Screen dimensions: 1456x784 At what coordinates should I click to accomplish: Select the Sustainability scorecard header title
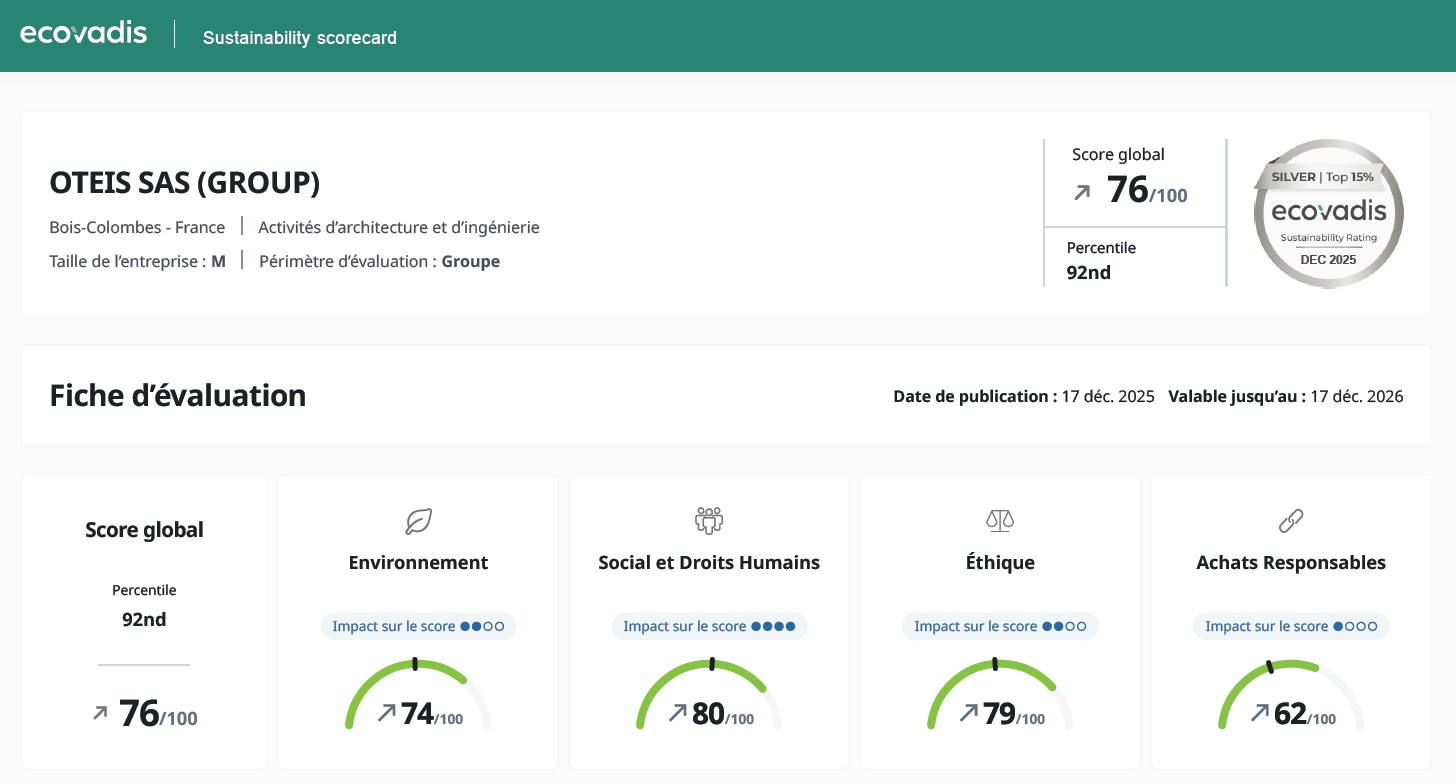point(299,38)
